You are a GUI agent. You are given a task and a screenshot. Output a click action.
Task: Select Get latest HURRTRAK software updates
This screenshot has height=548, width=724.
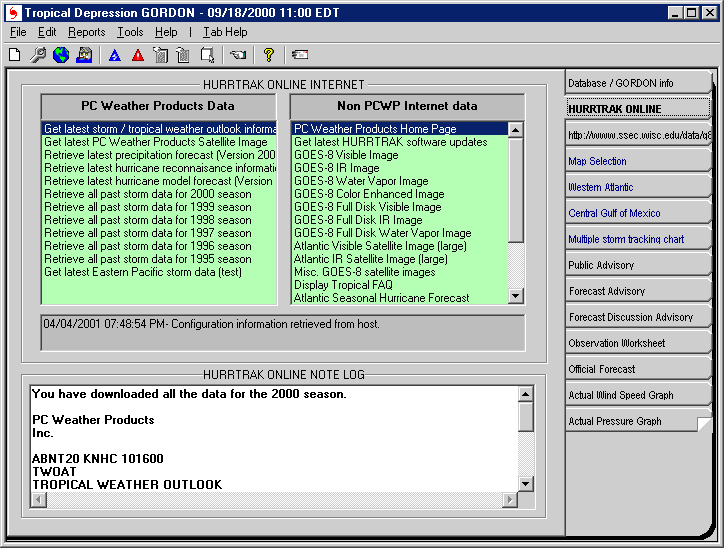[x=400, y=142]
